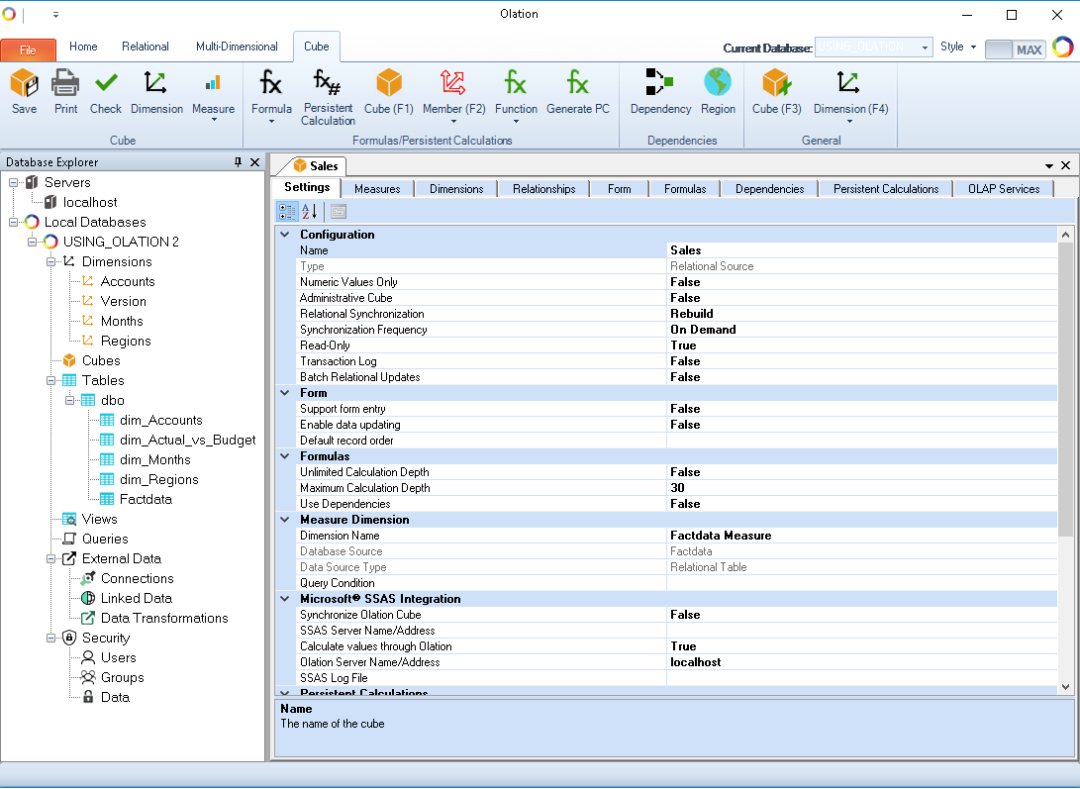Select the Factdata table in explorer

coord(145,499)
